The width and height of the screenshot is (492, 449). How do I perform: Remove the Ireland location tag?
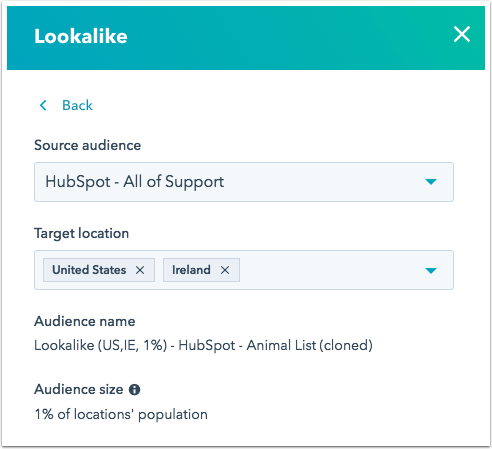click(225, 270)
